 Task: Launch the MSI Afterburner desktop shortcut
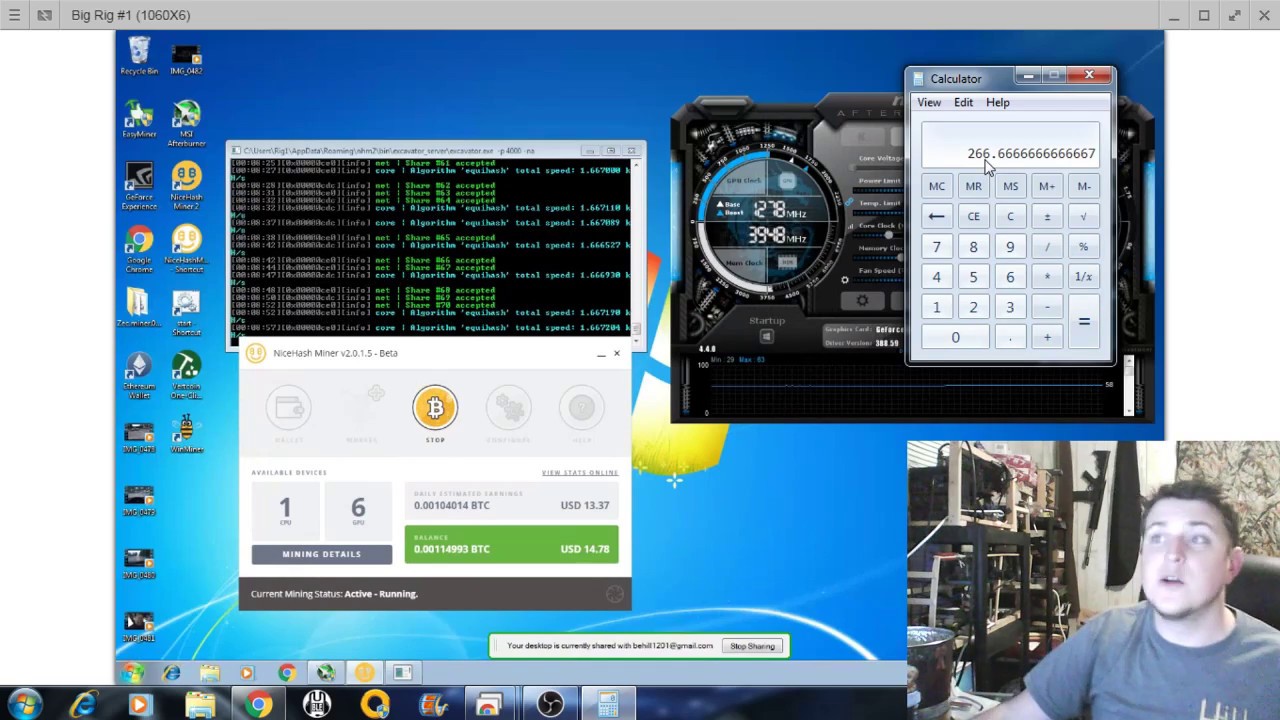pyautogui.click(x=186, y=122)
